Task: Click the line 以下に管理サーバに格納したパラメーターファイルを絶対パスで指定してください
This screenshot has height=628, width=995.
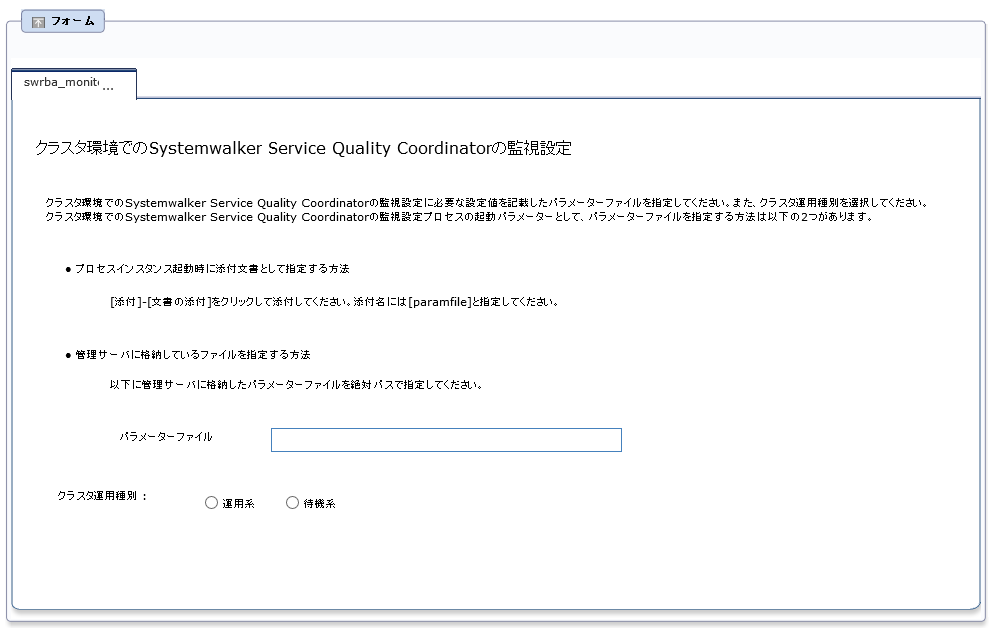Action: [x=296, y=384]
